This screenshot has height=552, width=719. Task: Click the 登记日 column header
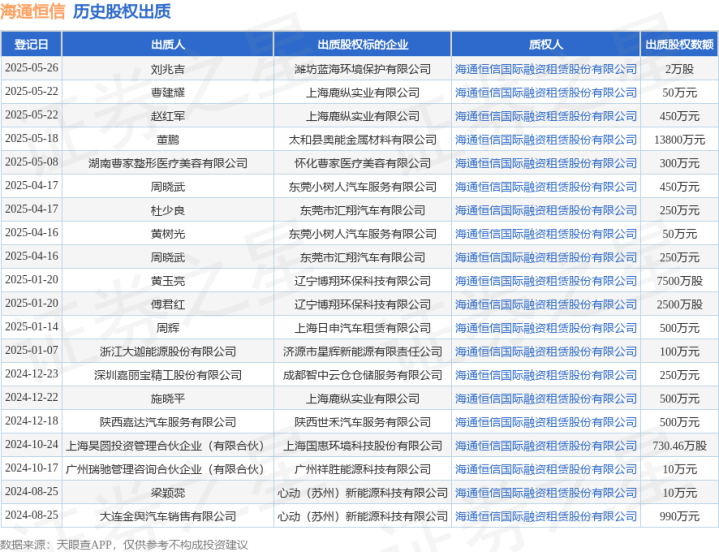point(31,44)
